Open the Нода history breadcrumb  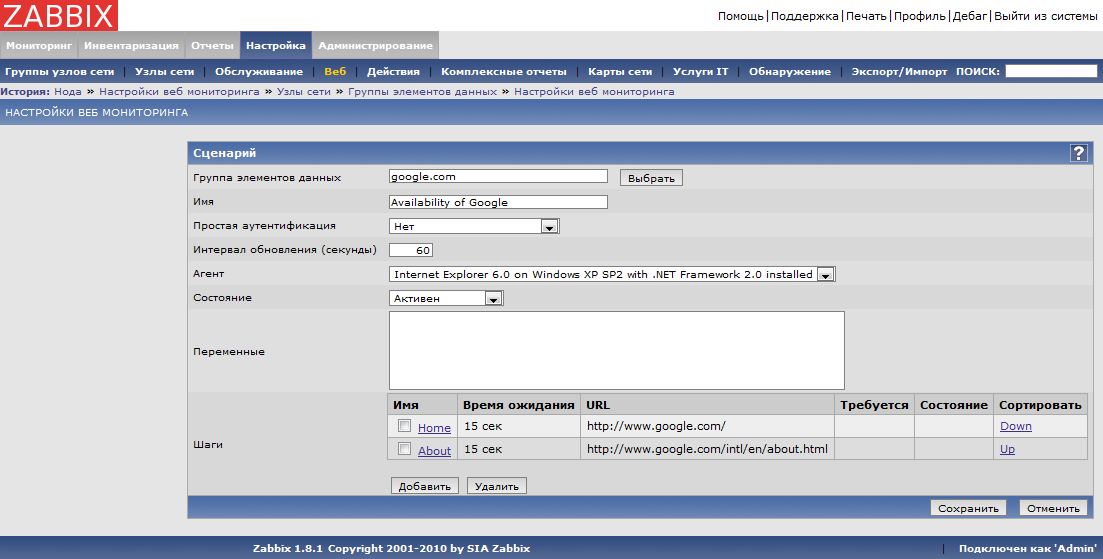68,91
